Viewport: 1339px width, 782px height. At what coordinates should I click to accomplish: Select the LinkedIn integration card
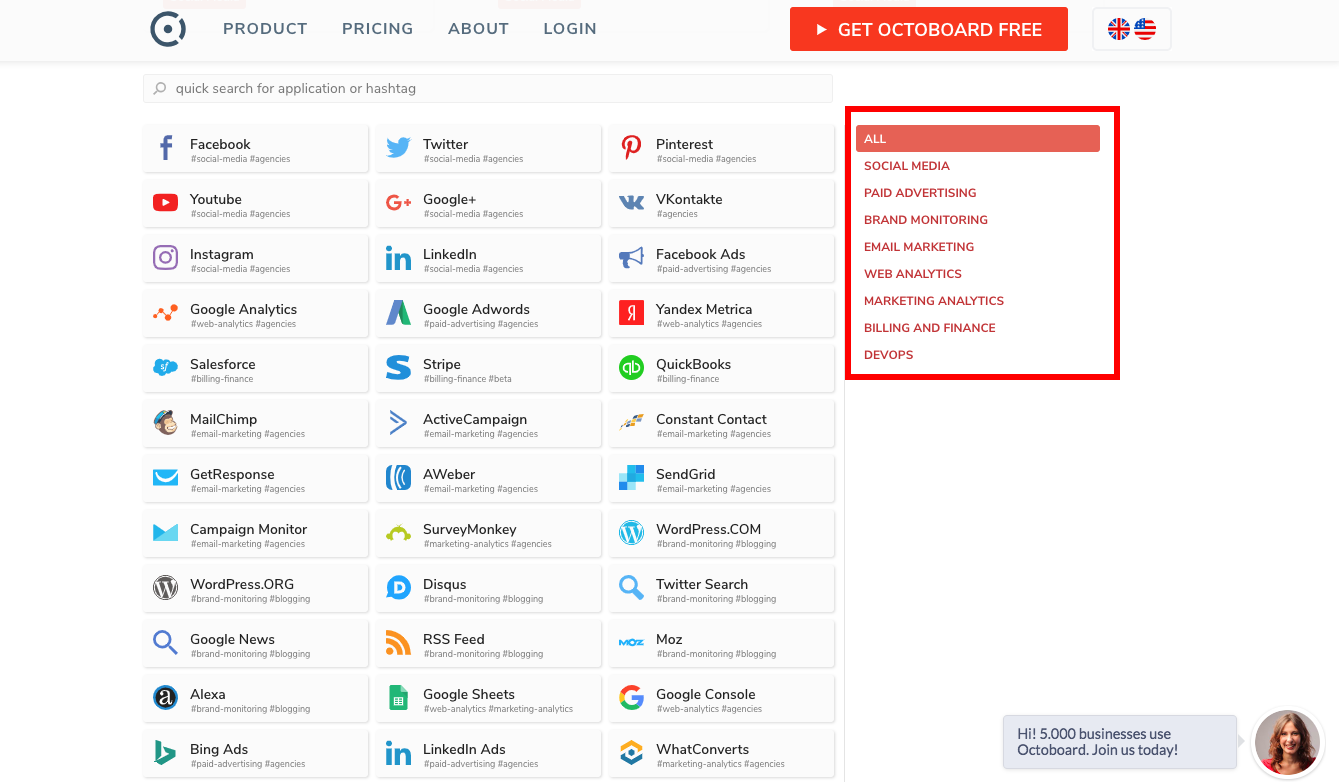(489, 259)
